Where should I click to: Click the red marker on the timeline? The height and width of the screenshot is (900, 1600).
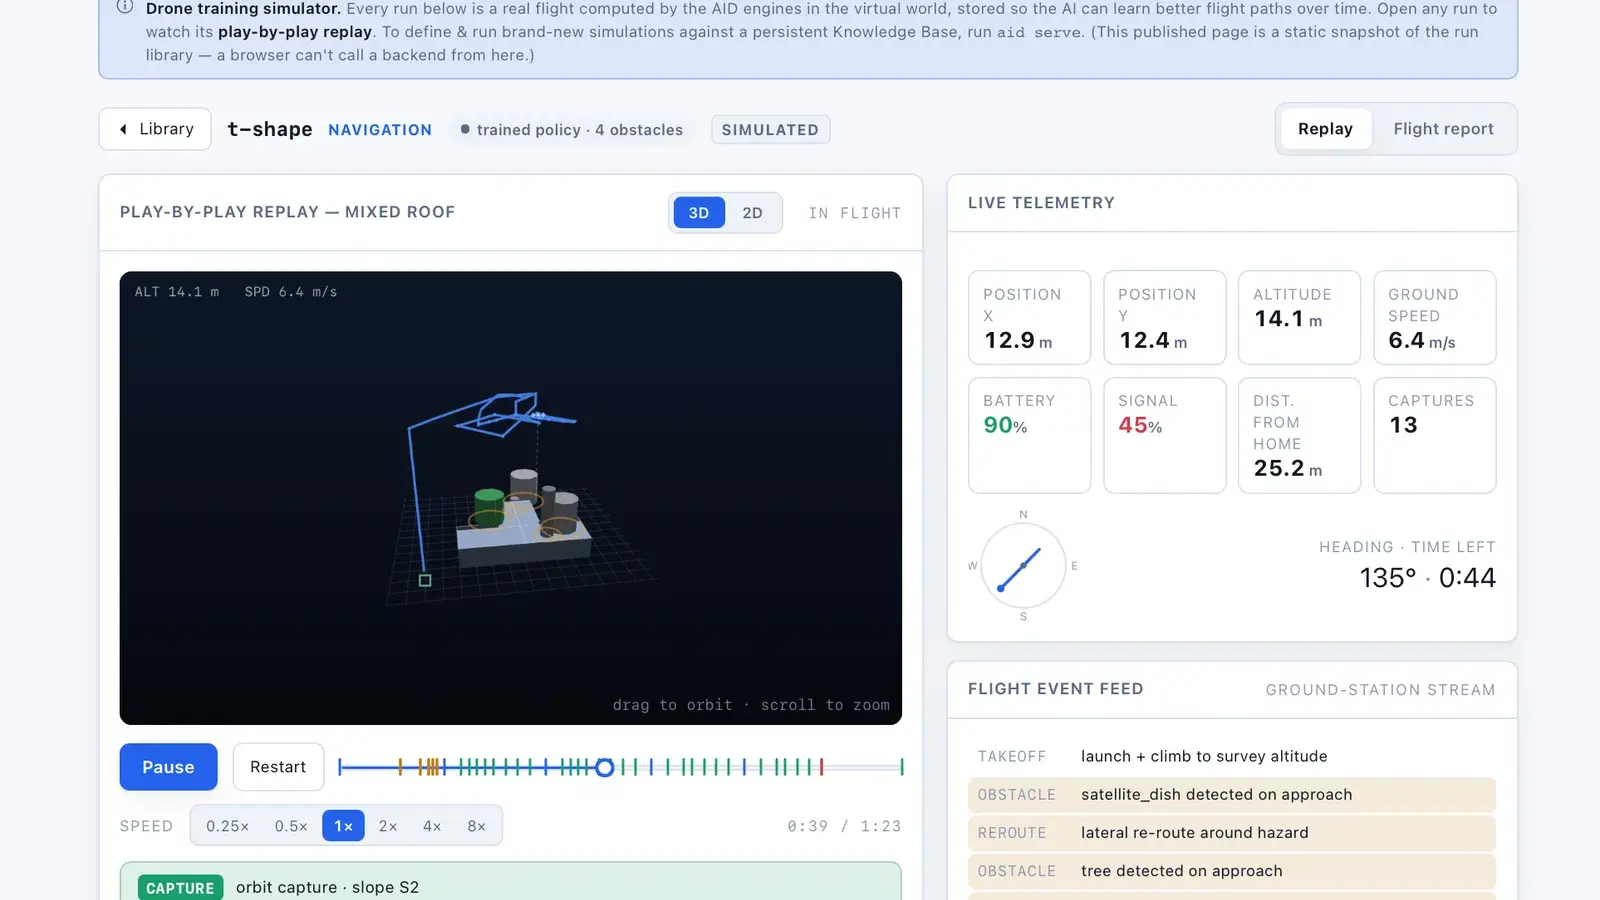click(x=822, y=767)
